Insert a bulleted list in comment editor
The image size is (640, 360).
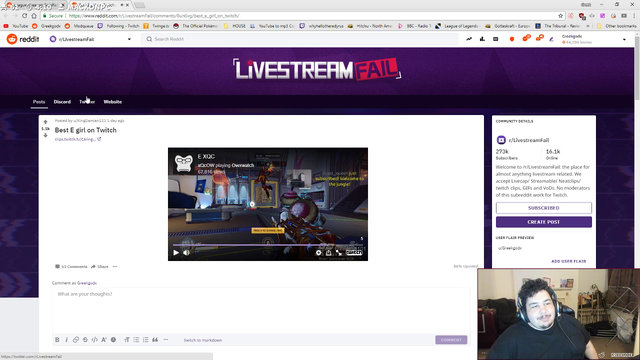[136, 340]
